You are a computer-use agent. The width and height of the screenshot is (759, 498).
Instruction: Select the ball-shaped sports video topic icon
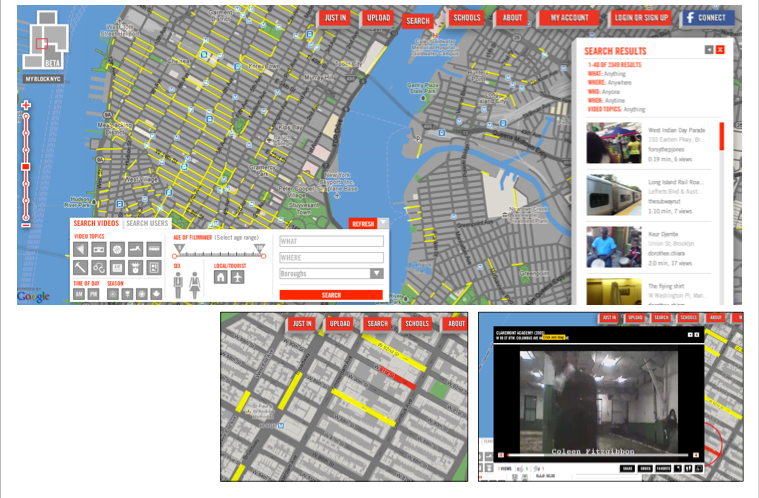coord(117,249)
